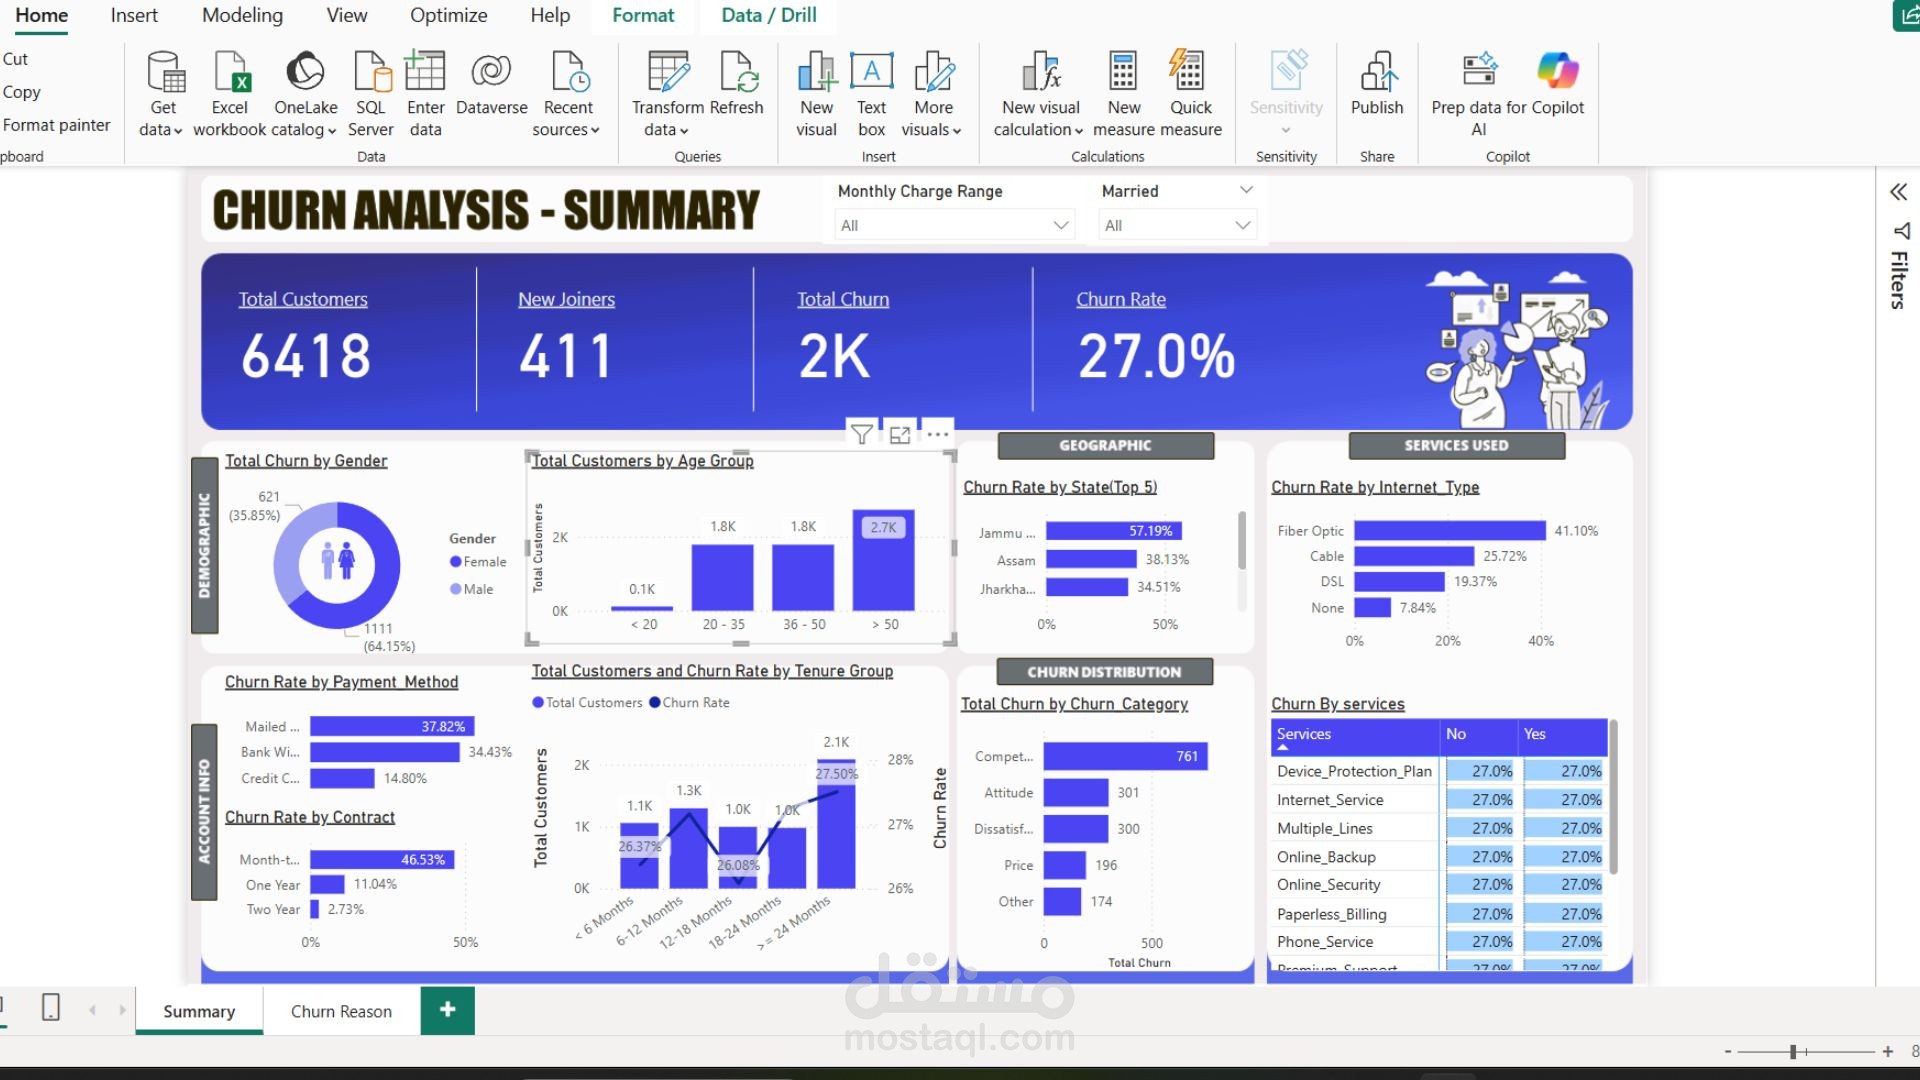
Task: Click the filter icon above the chart
Action: click(861, 434)
